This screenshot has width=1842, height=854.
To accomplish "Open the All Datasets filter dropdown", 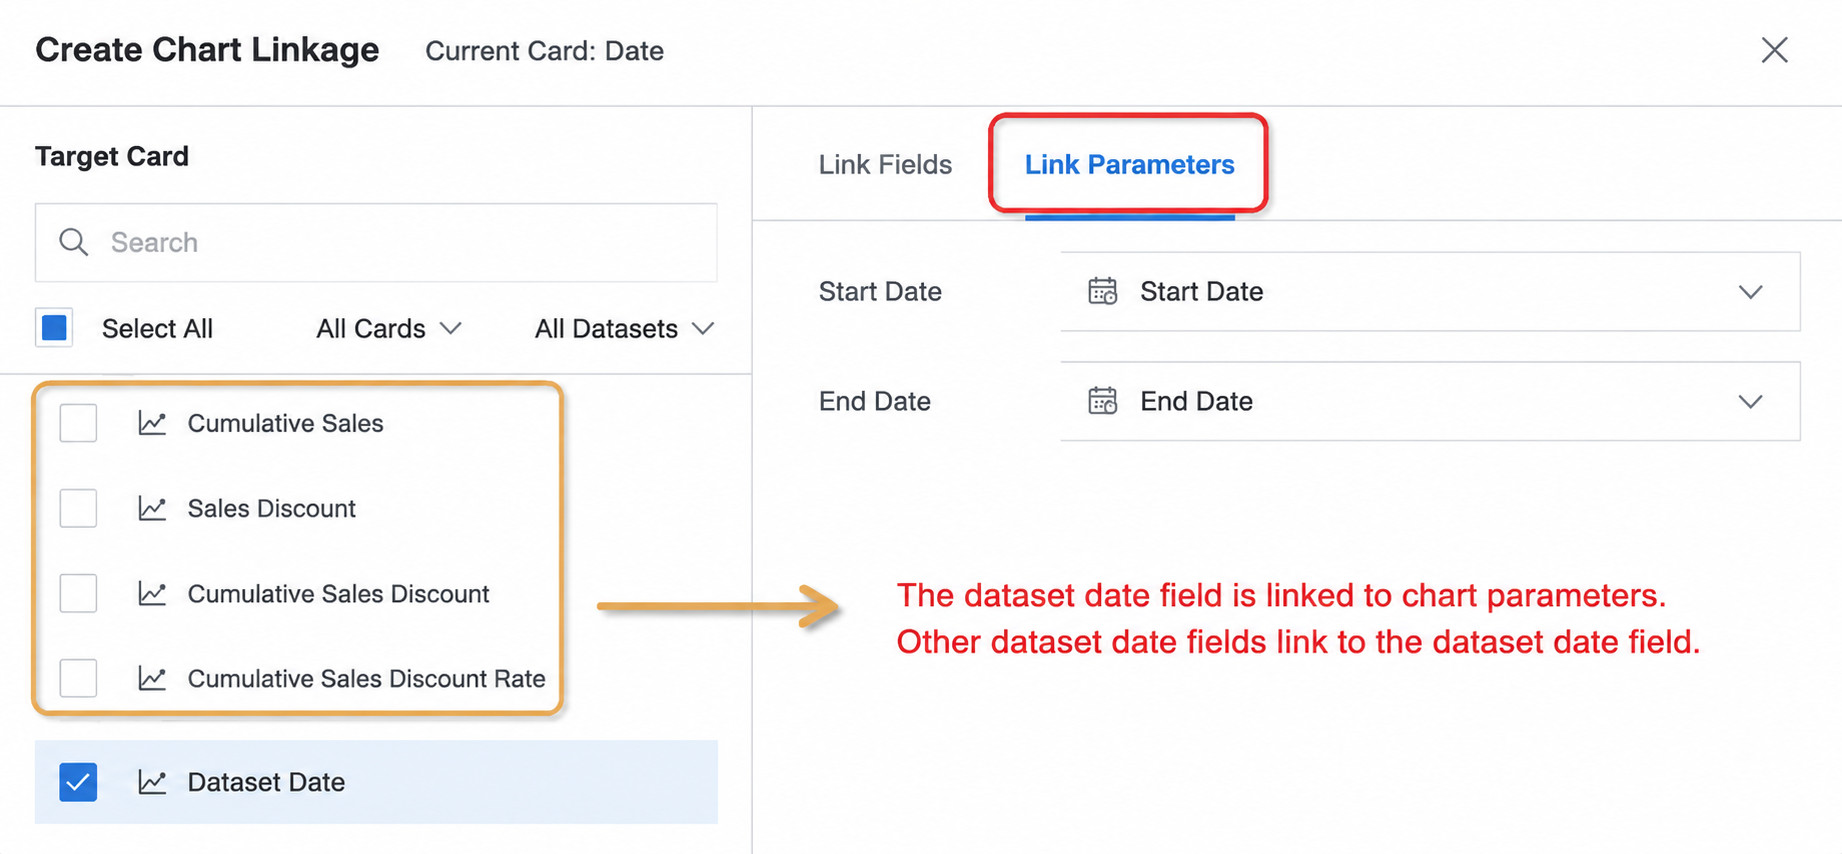I will click(x=625, y=328).
